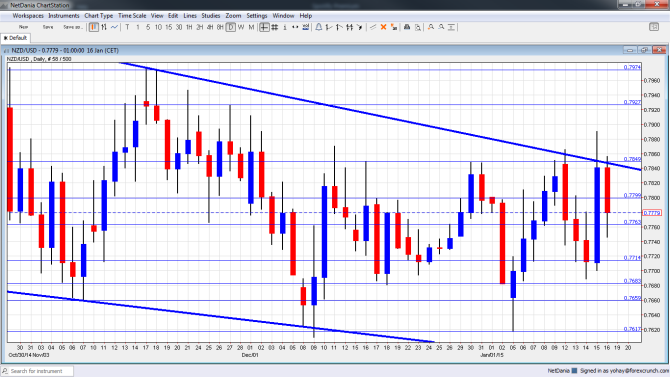Screen dimensions: 670x377
Task: Click the arrow drawing tool icon
Action: [x=360, y=27]
